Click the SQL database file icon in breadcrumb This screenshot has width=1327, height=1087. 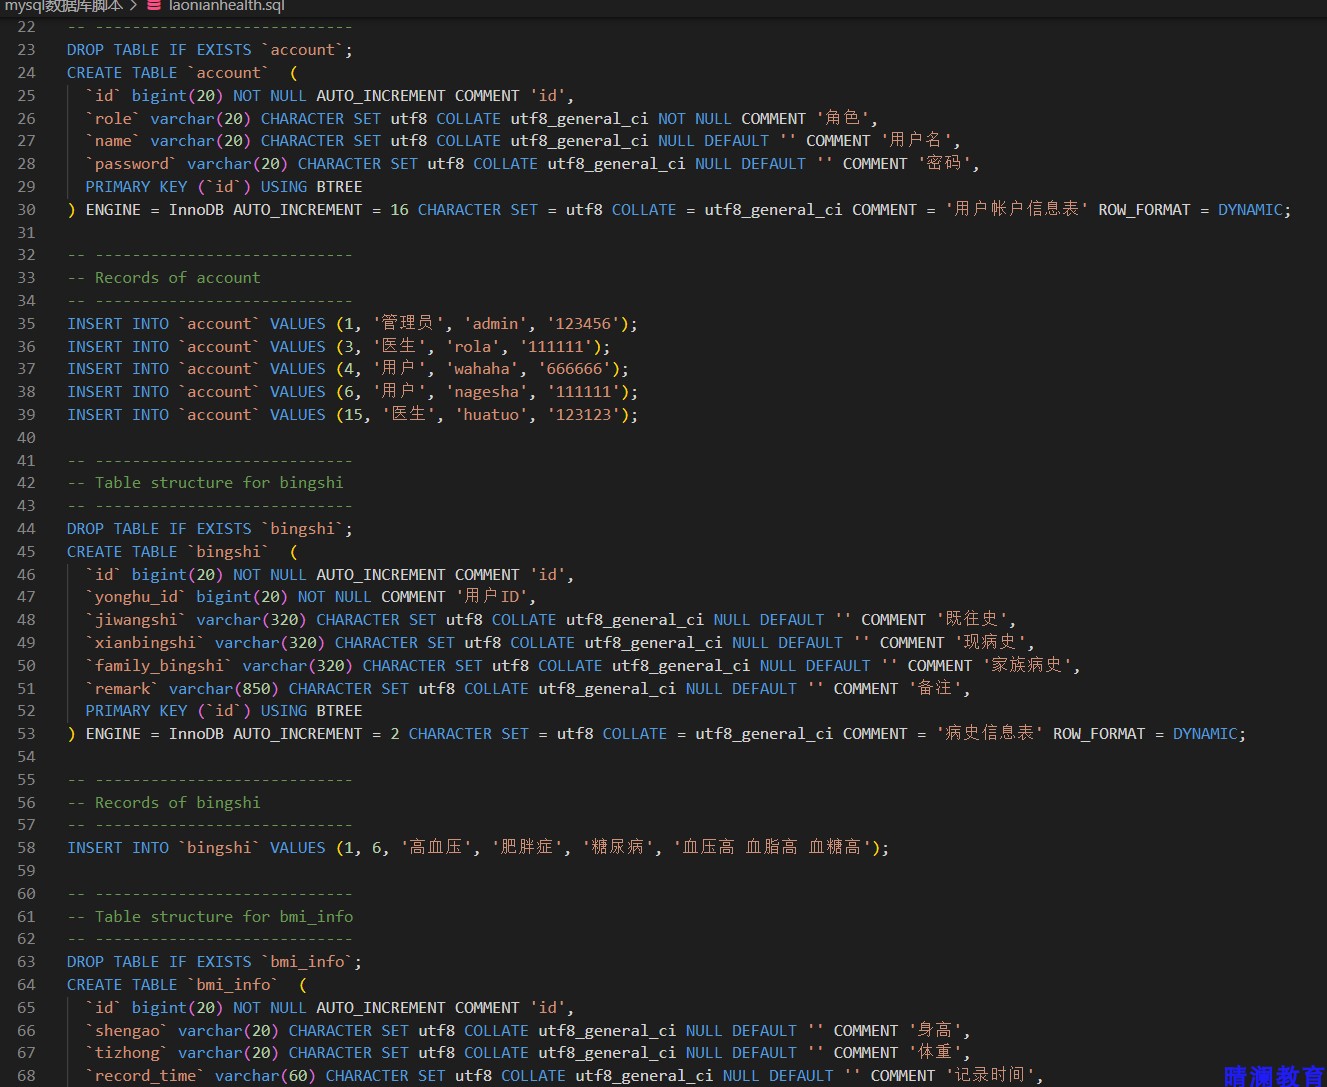154,6
